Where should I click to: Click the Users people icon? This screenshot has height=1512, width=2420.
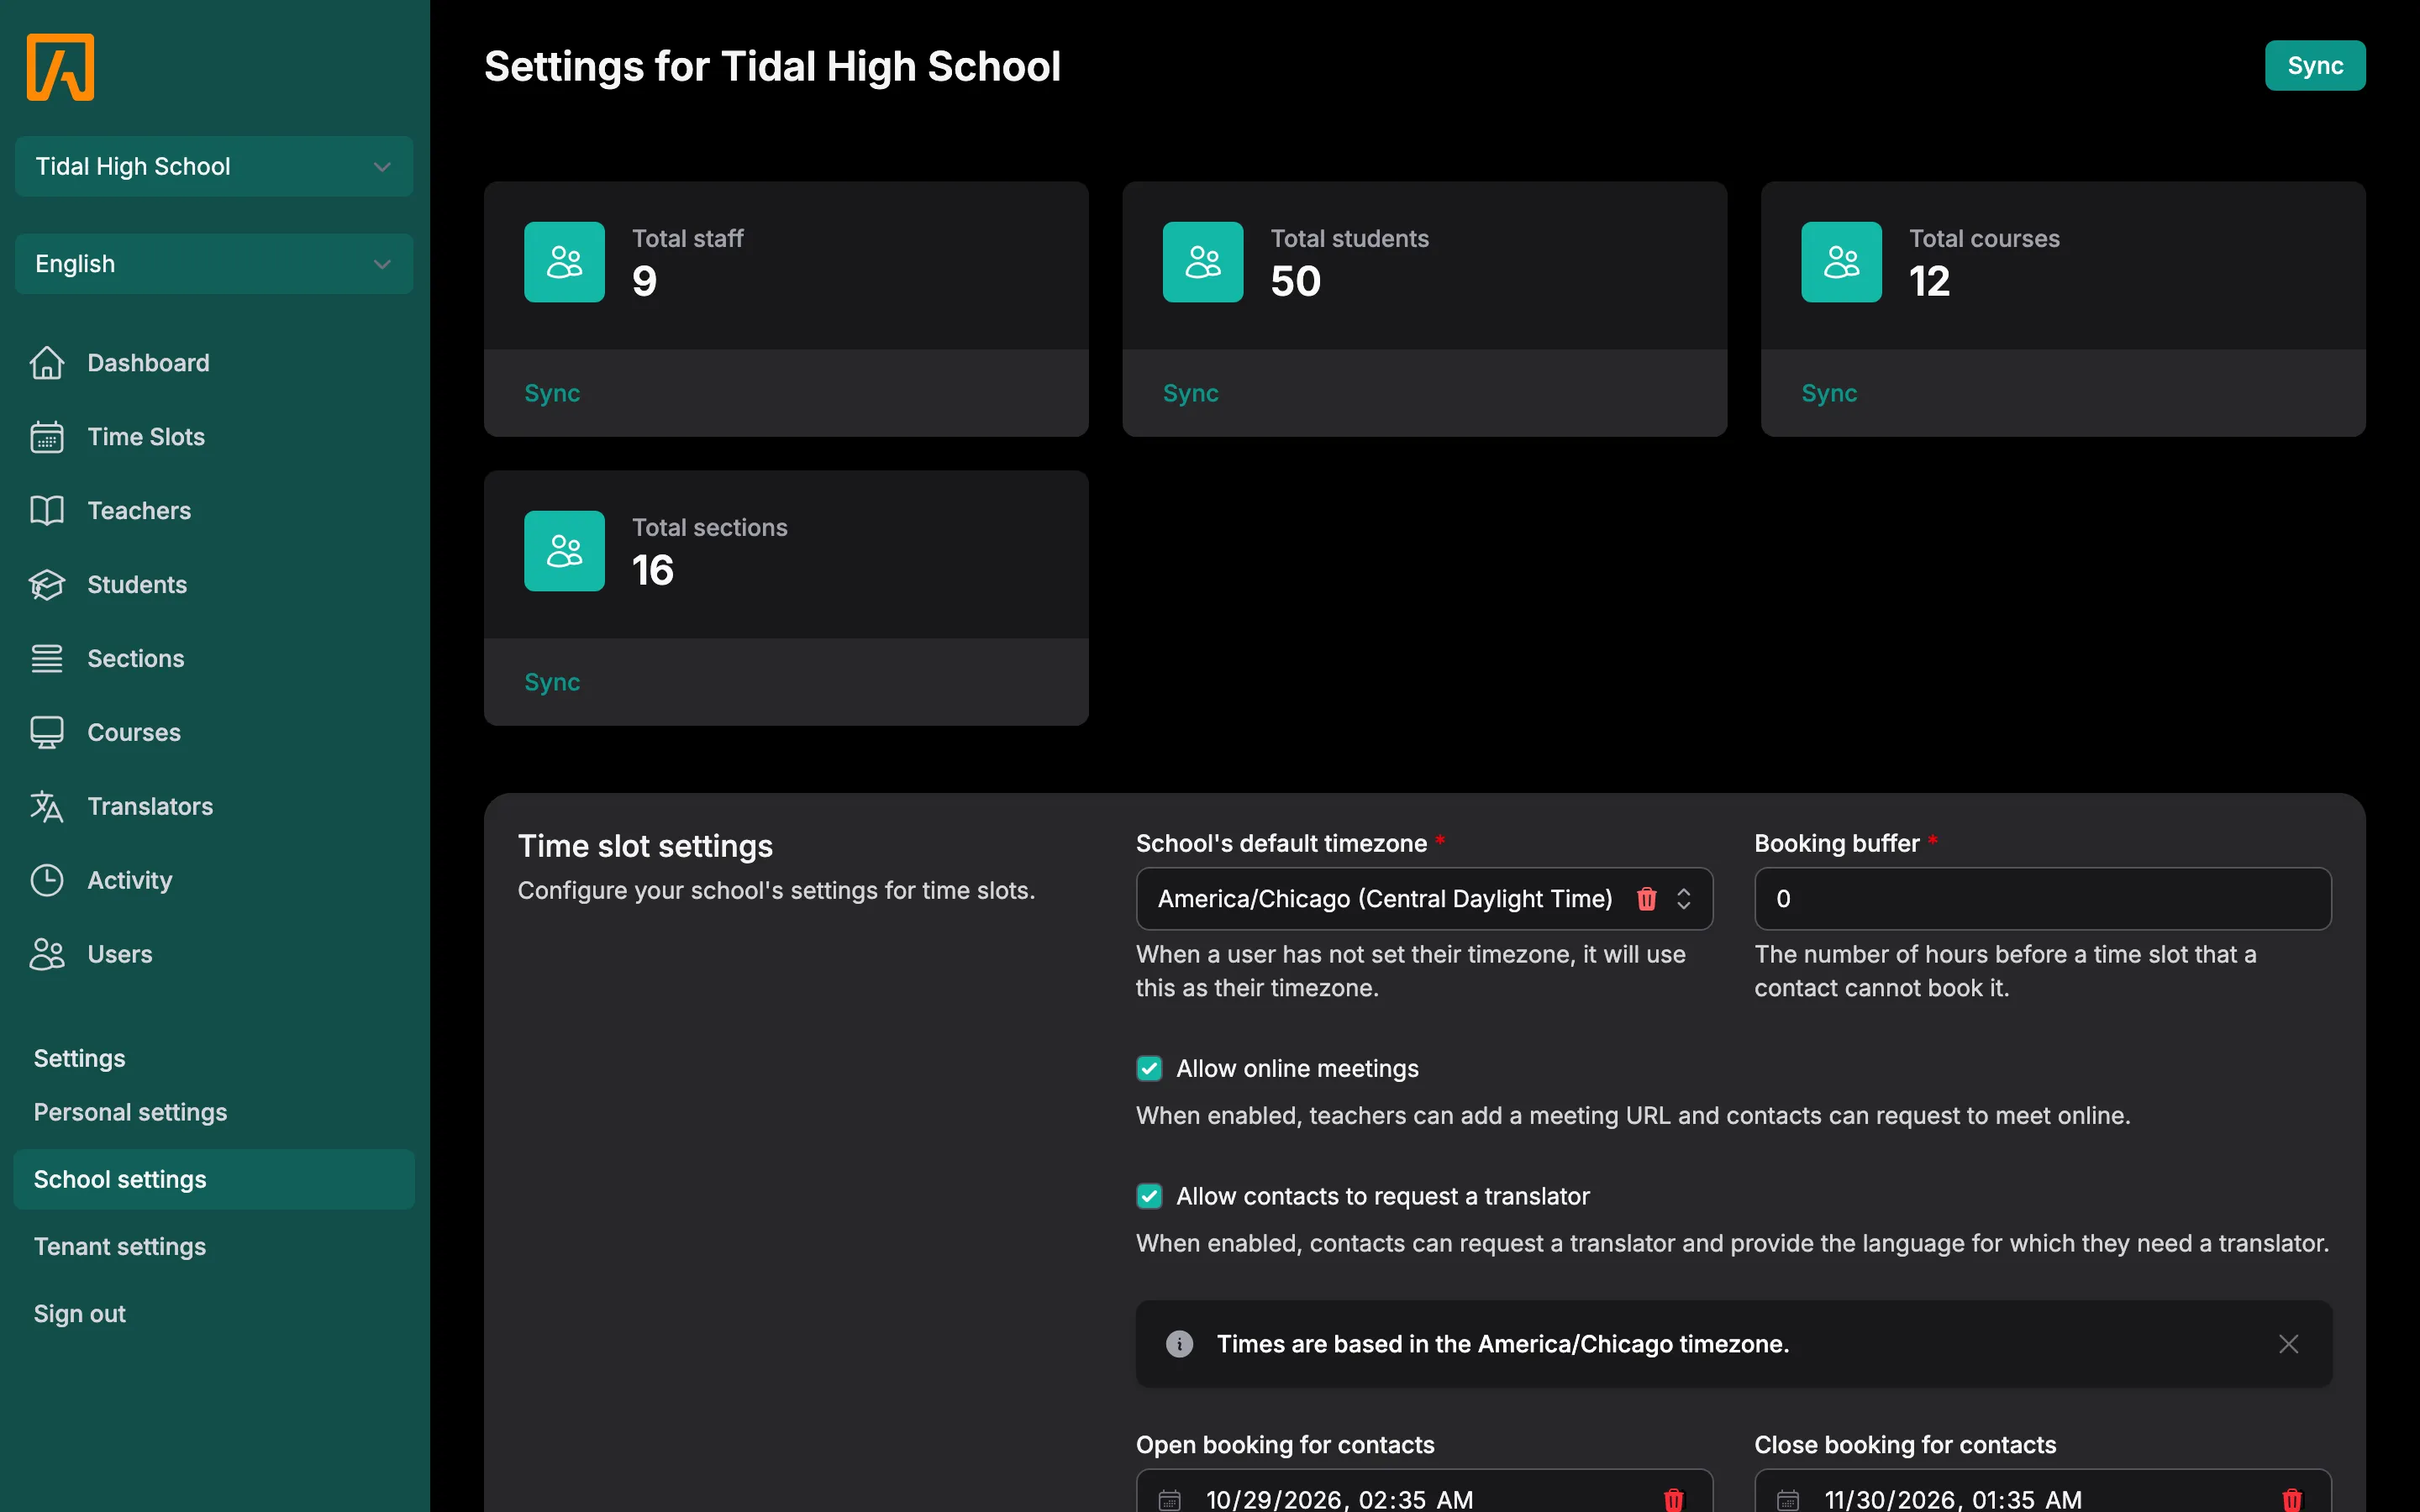[47, 955]
